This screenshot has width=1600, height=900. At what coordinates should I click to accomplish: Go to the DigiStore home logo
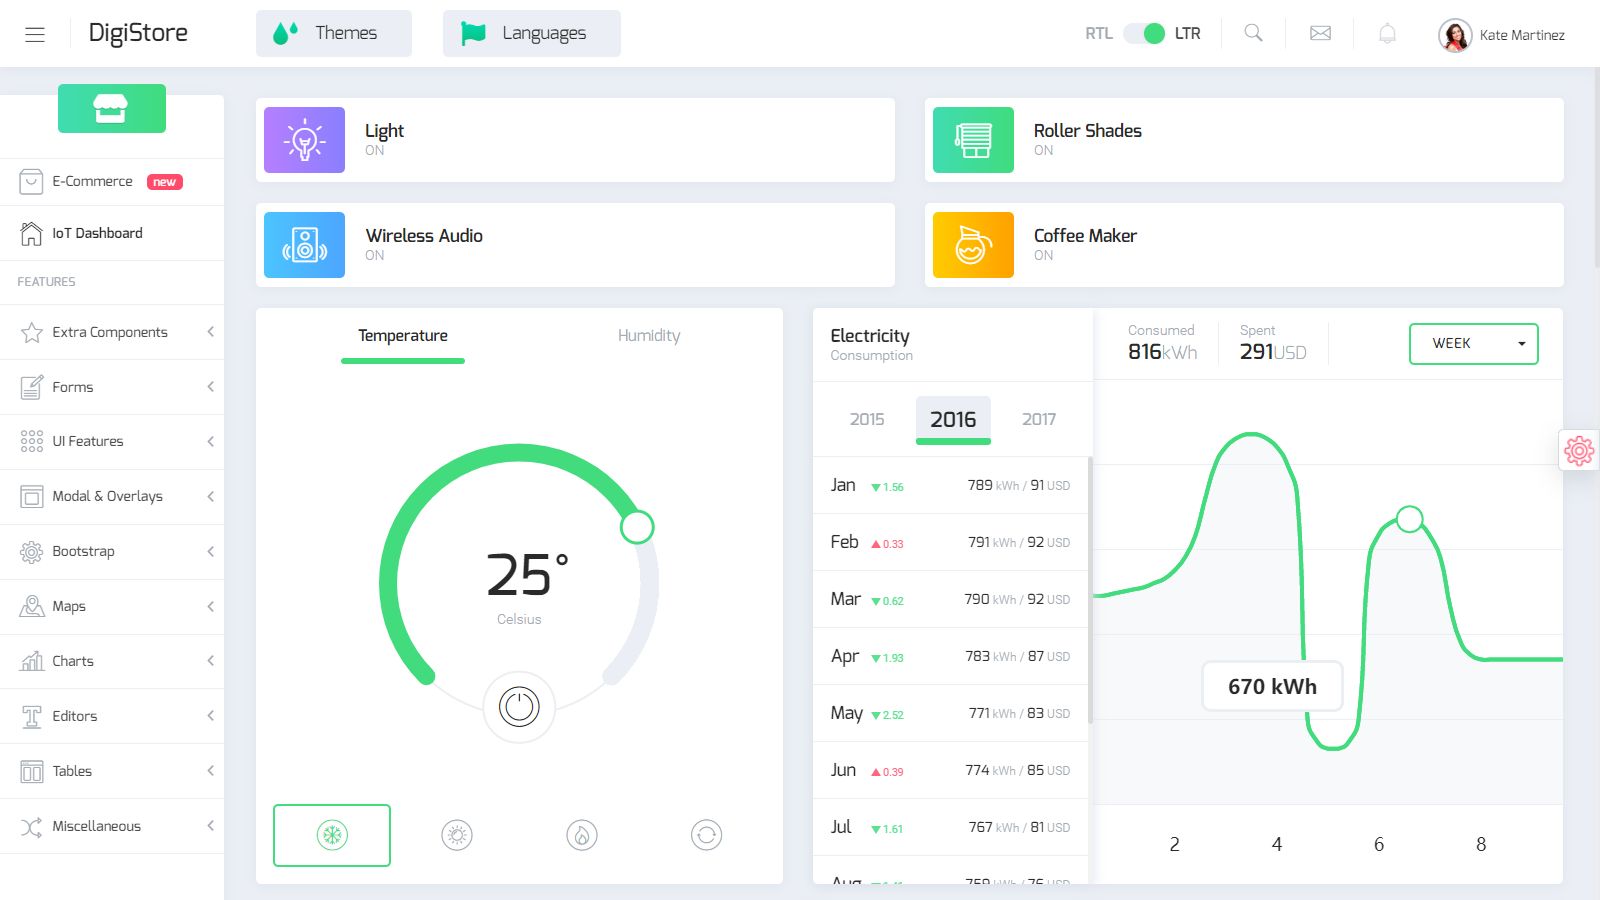(x=138, y=33)
